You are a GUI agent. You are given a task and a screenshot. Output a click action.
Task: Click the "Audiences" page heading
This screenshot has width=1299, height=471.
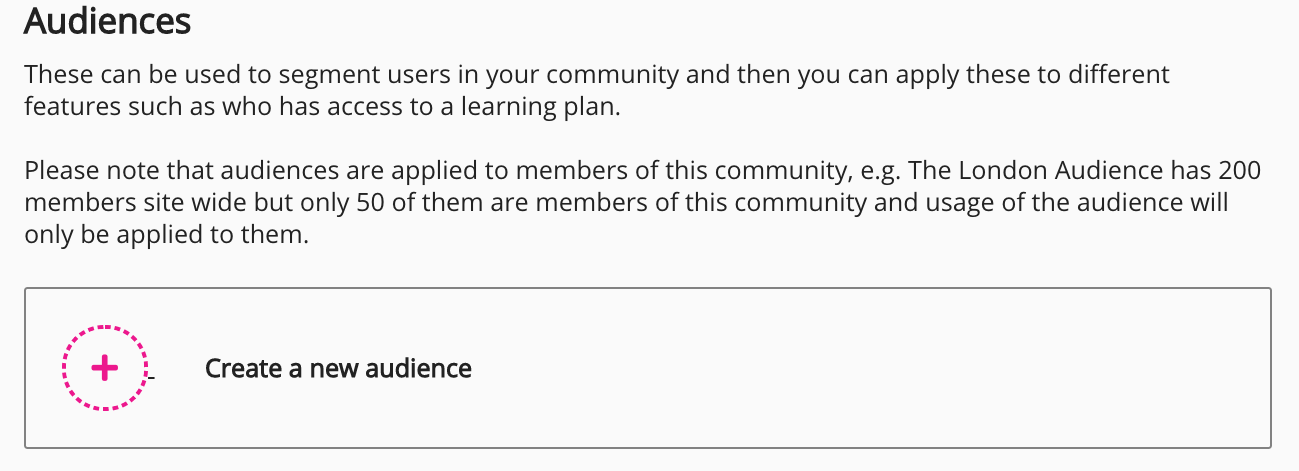(x=107, y=21)
